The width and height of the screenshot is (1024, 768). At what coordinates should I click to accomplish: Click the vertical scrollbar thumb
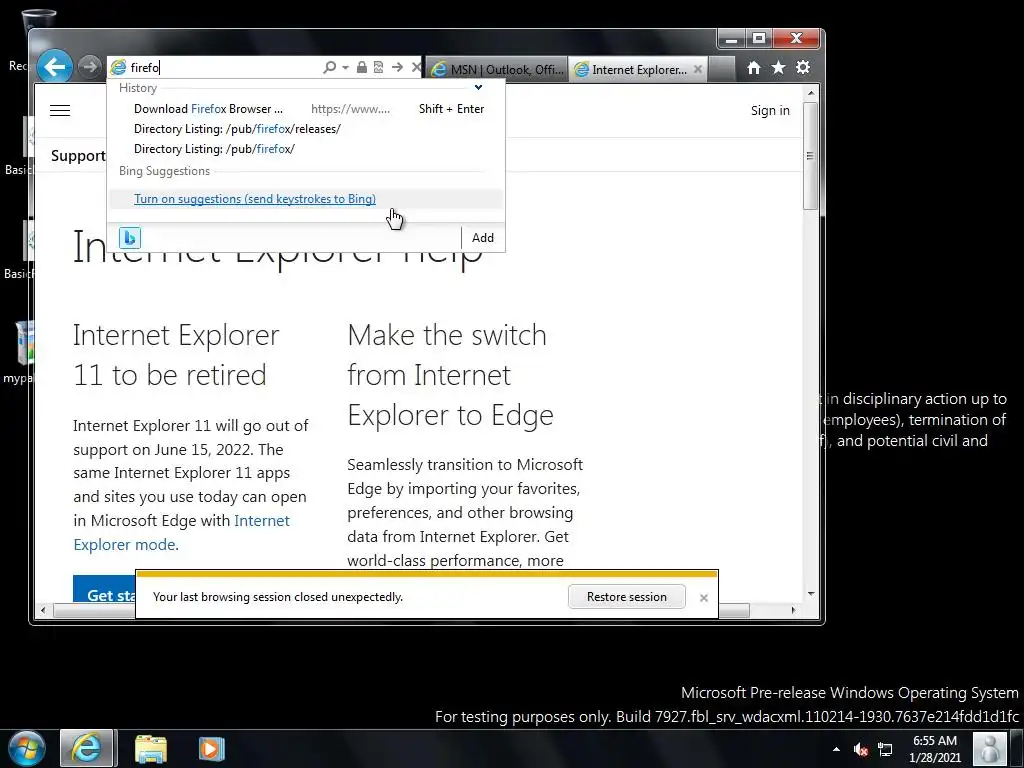[x=810, y=156]
